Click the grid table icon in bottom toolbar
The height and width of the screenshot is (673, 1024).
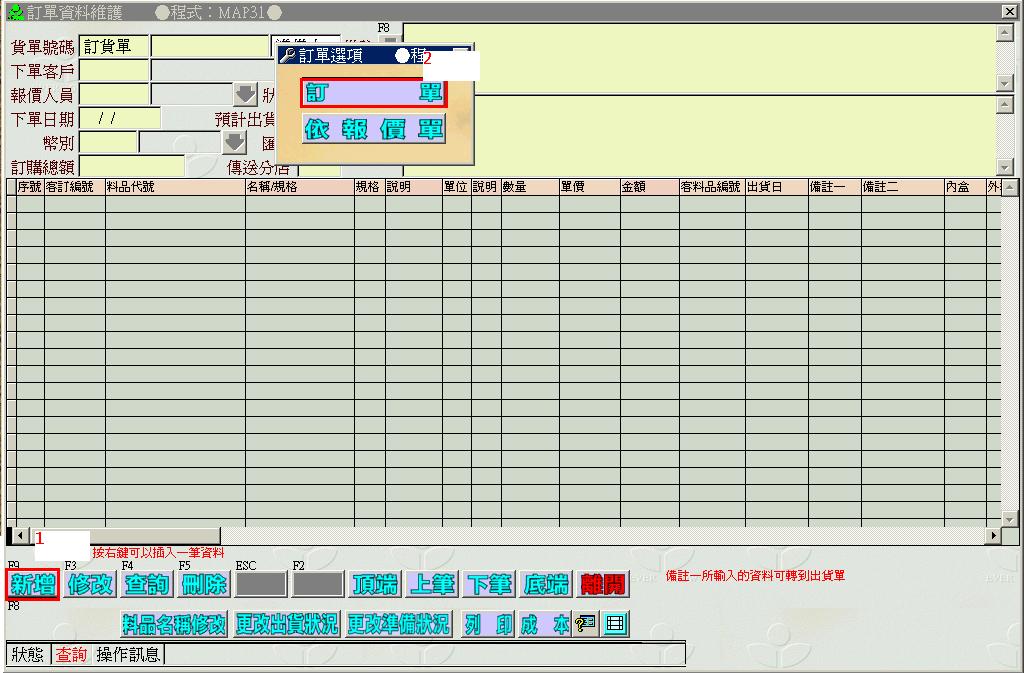(616, 625)
